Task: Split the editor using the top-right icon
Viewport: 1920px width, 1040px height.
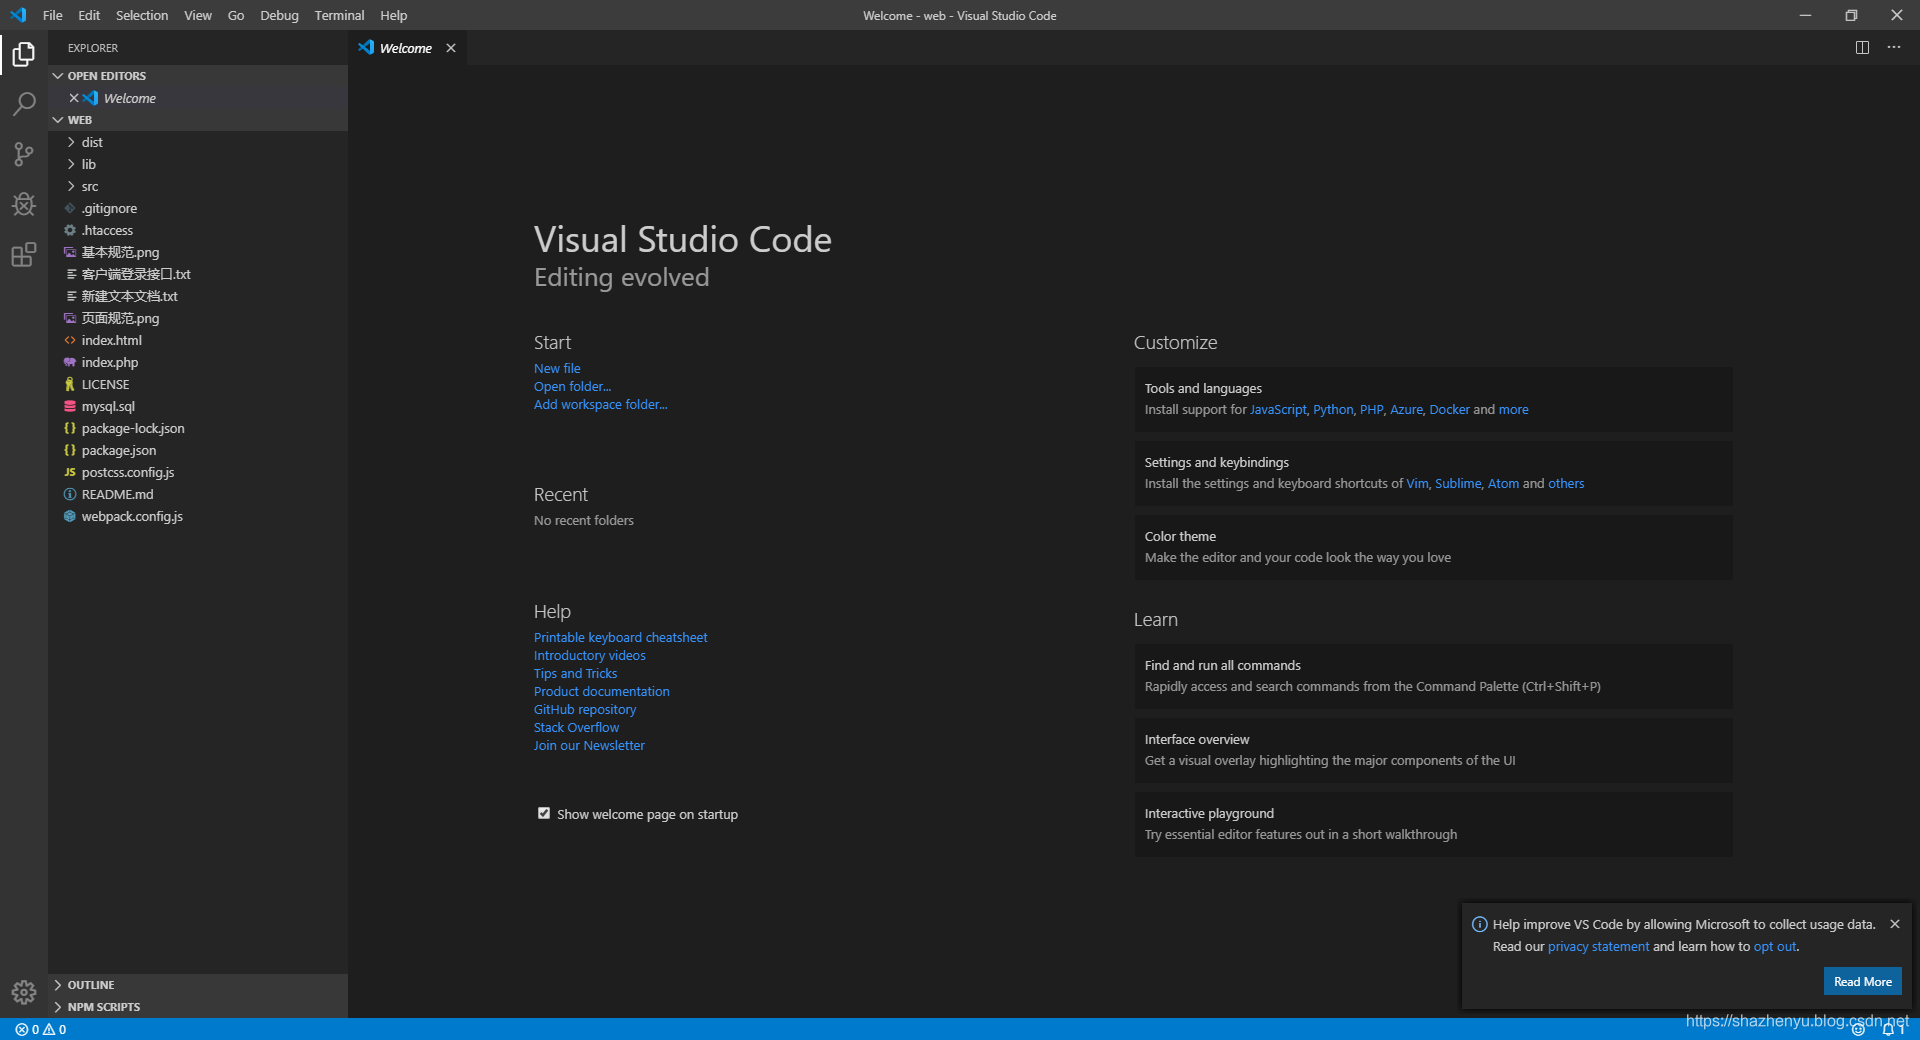Action: pos(1861,47)
